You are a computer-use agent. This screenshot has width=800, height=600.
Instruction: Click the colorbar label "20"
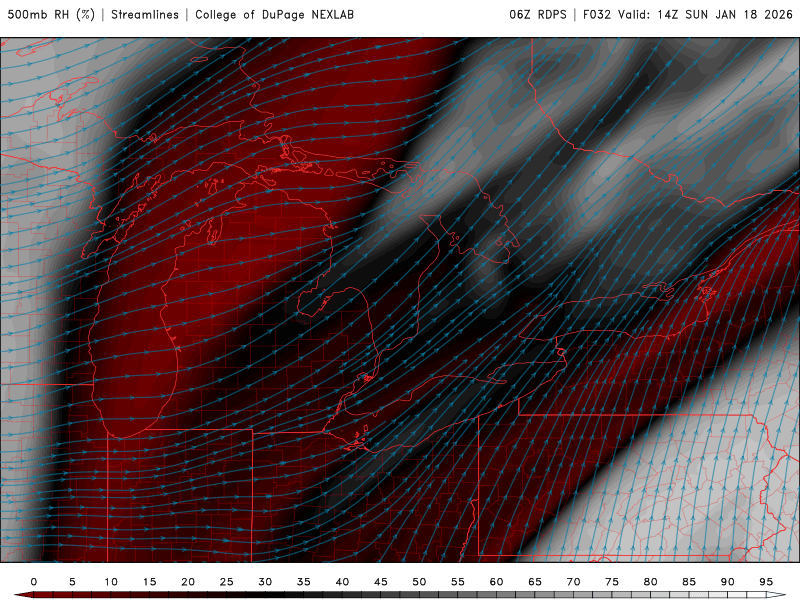(x=188, y=582)
